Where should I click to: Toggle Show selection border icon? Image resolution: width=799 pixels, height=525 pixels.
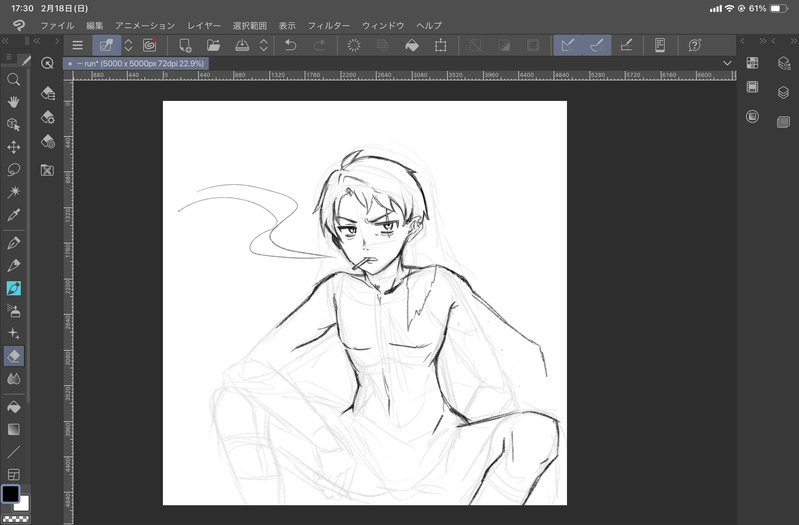[x=533, y=45]
